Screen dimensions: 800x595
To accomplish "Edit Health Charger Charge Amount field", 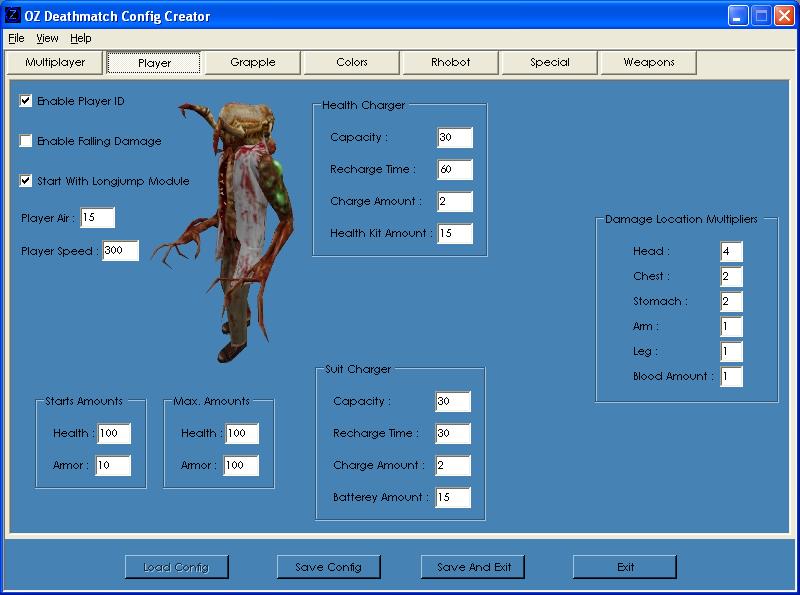I will (x=455, y=202).
